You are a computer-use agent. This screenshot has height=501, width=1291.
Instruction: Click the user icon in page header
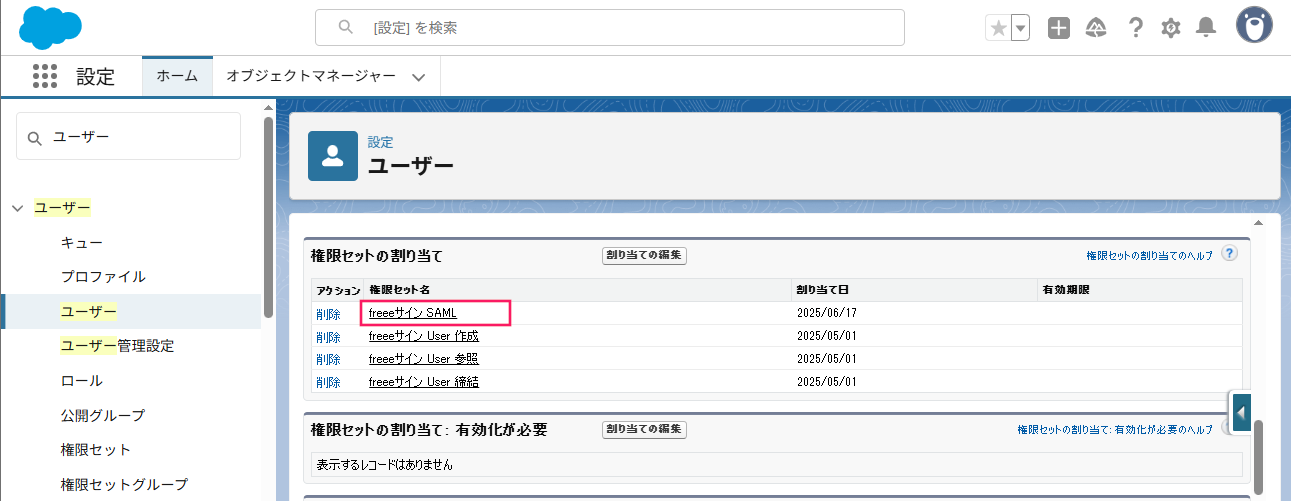[333, 155]
